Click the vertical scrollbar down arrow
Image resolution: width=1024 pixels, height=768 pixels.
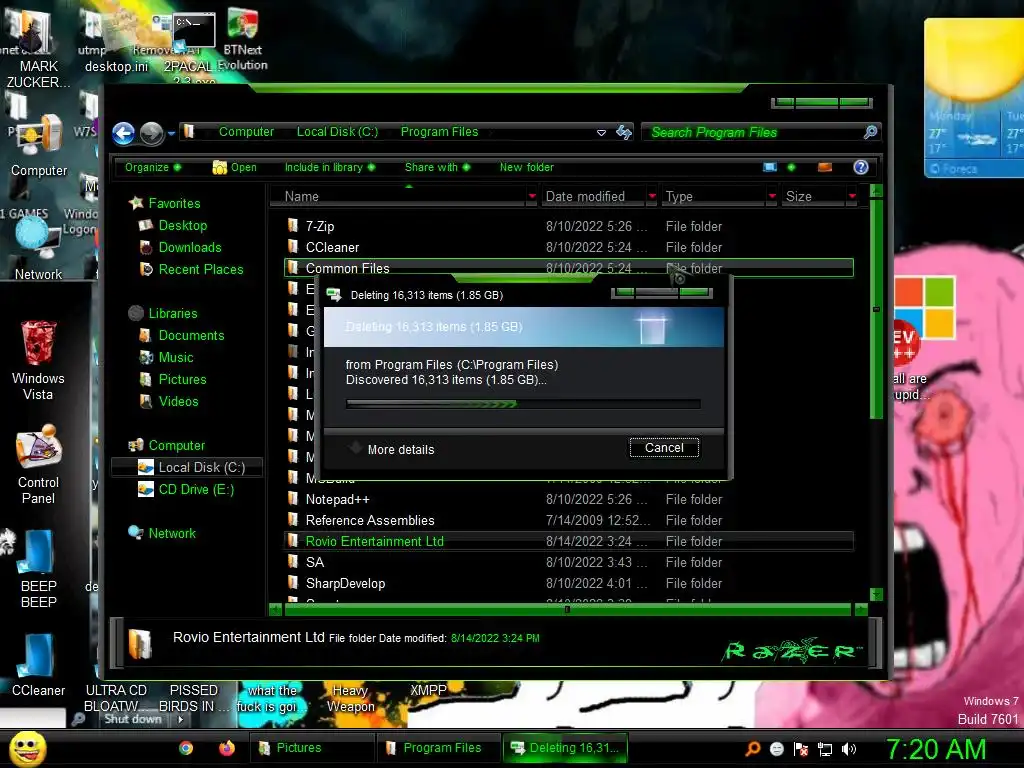coord(876,594)
